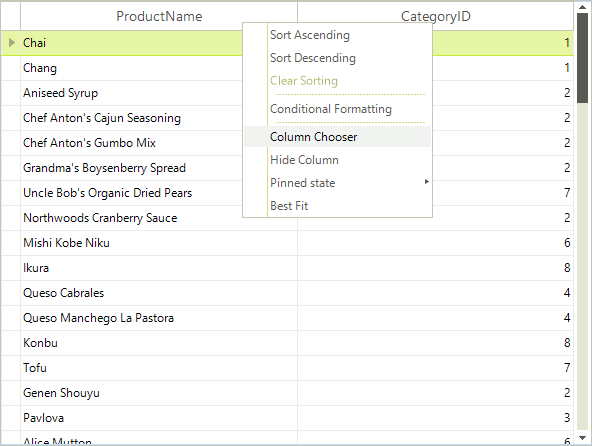Select Chef Anton's Cajun Seasoning cell

[x=131, y=118]
